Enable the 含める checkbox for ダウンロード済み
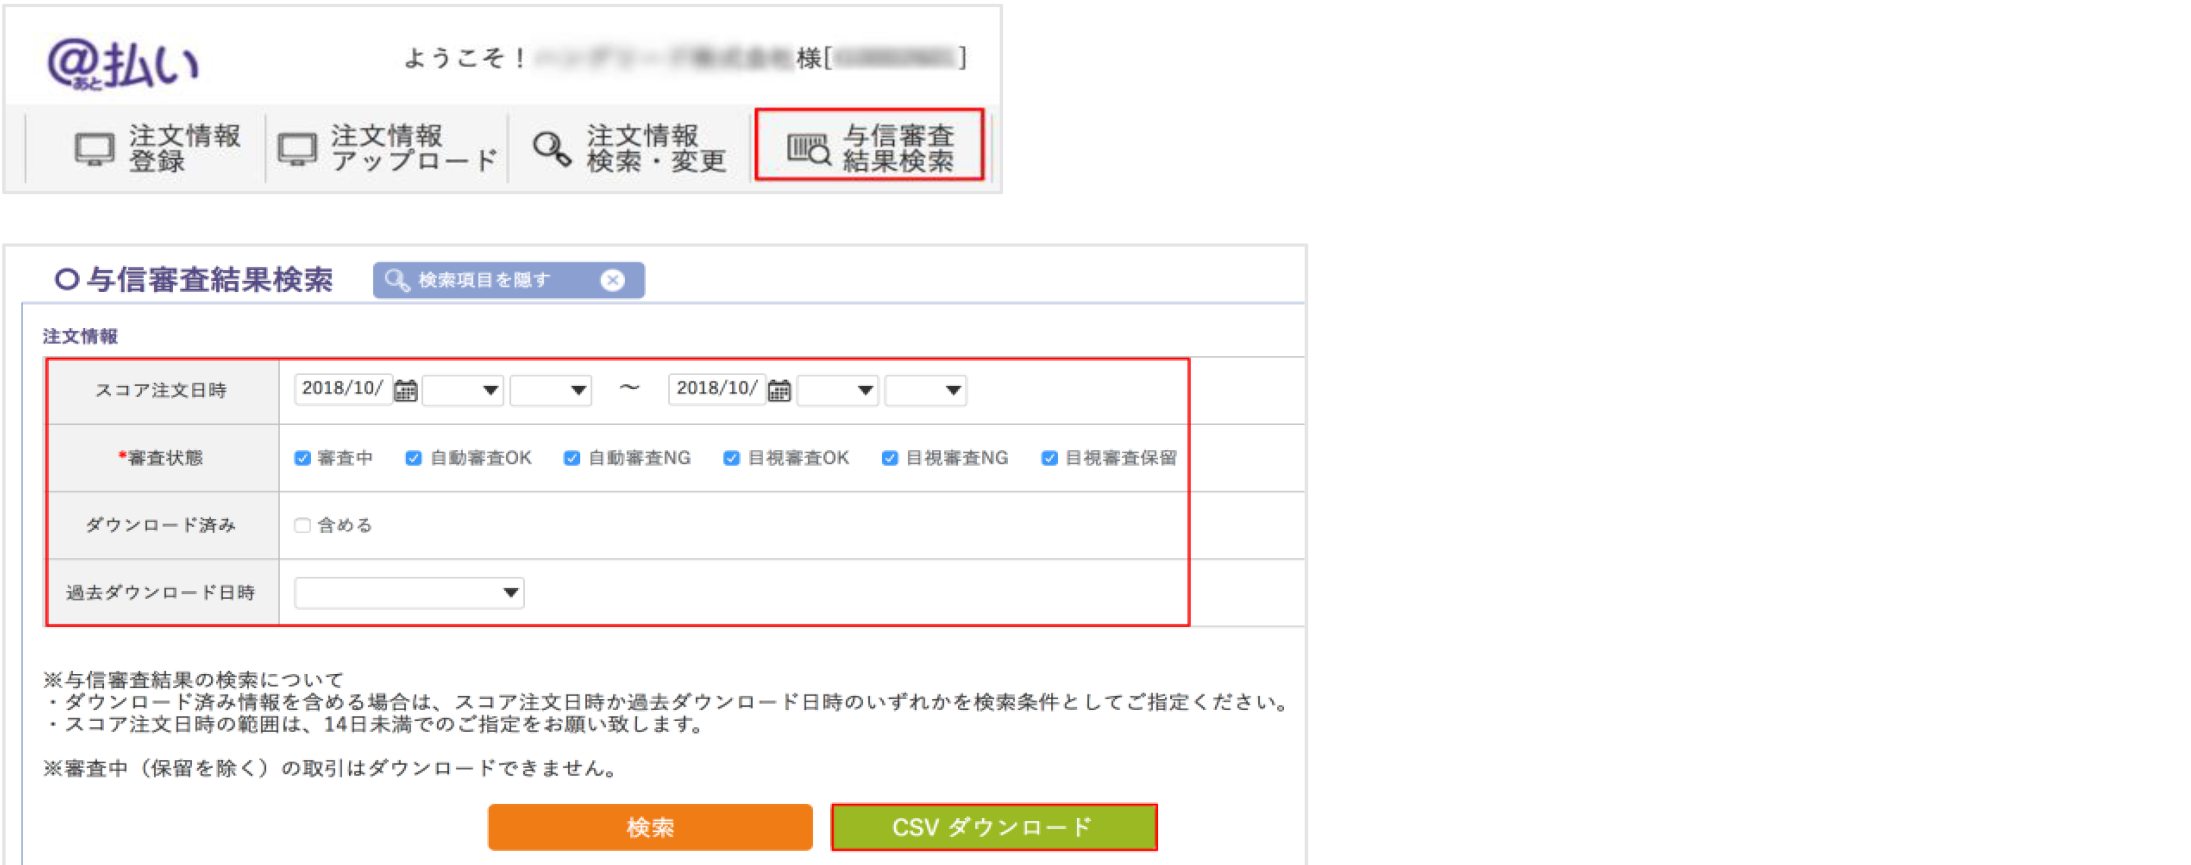This screenshot has width=2191, height=865. pyautogui.click(x=302, y=525)
